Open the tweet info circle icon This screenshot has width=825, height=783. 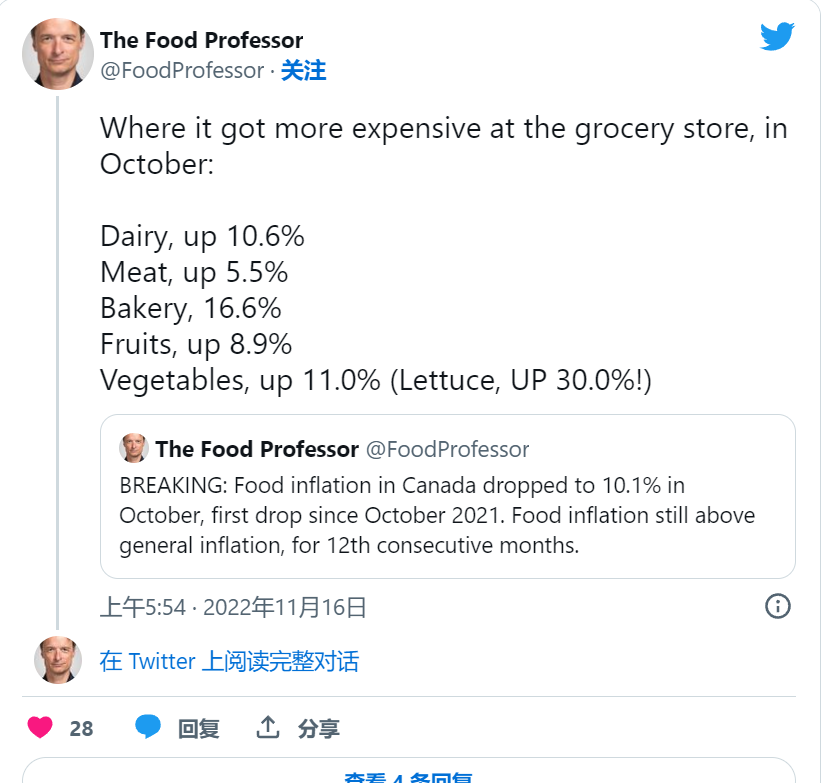pyautogui.click(x=777, y=606)
